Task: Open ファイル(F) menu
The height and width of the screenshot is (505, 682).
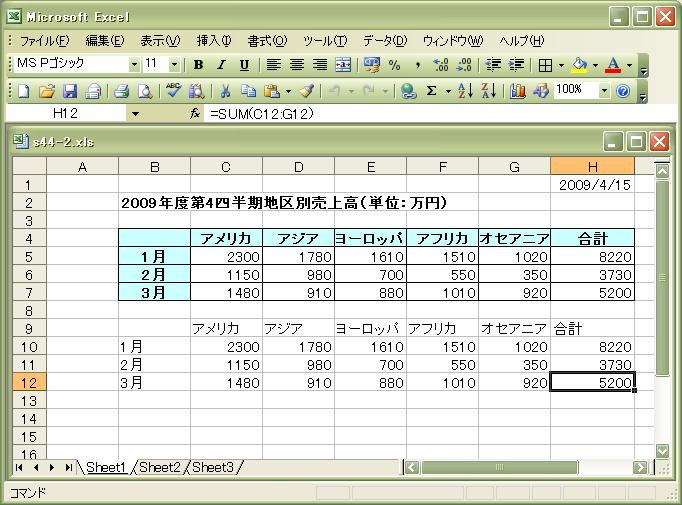Action: pos(44,41)
